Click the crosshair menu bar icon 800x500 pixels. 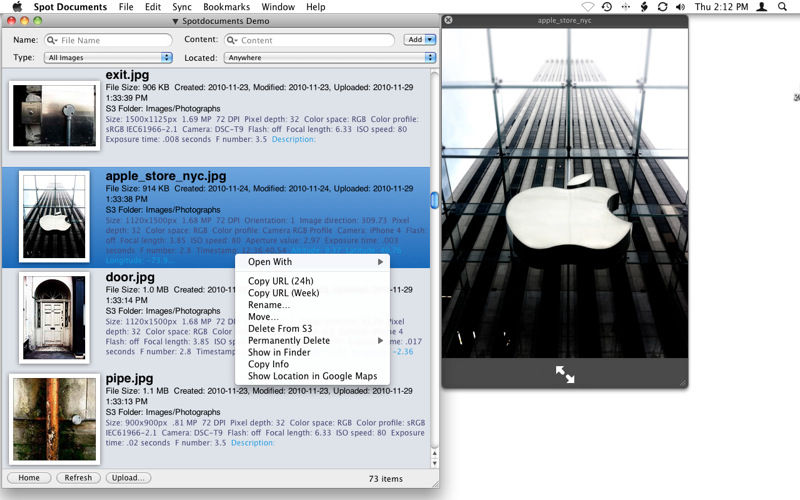tap(626, 7)
